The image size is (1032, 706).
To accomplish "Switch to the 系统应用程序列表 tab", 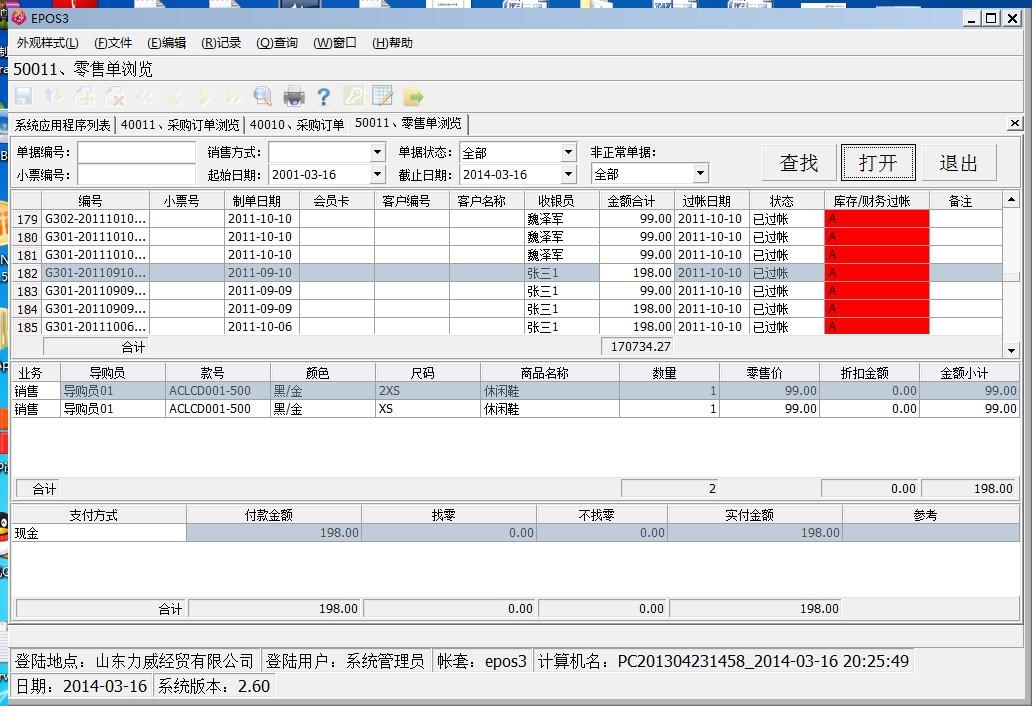I will coord(62,125).
